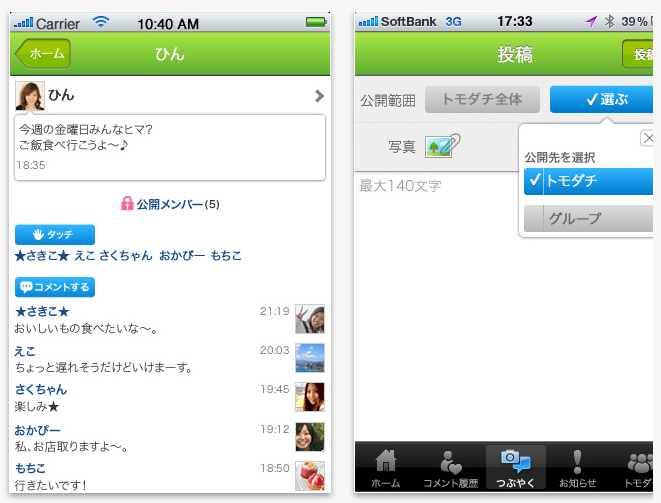Screen dimensions: 661x503
Task: Open comment author えこ at 20:03
Action: tap(25, 351)
